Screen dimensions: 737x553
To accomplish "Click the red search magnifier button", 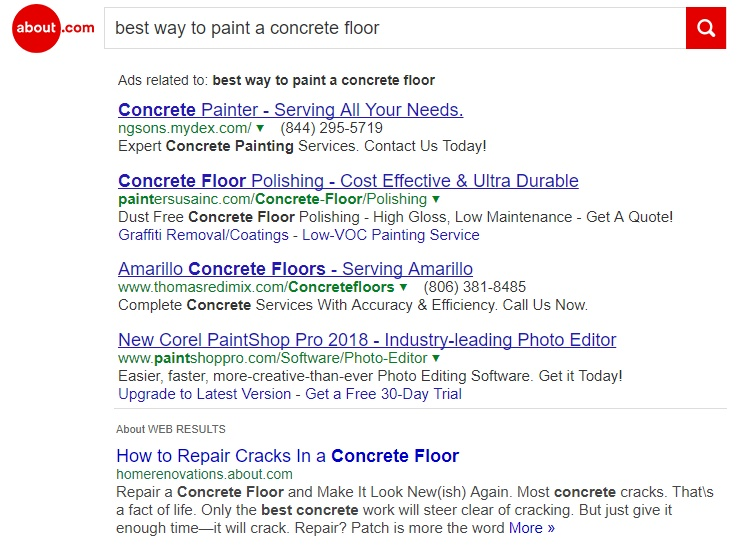I will (x=705, y=28).
